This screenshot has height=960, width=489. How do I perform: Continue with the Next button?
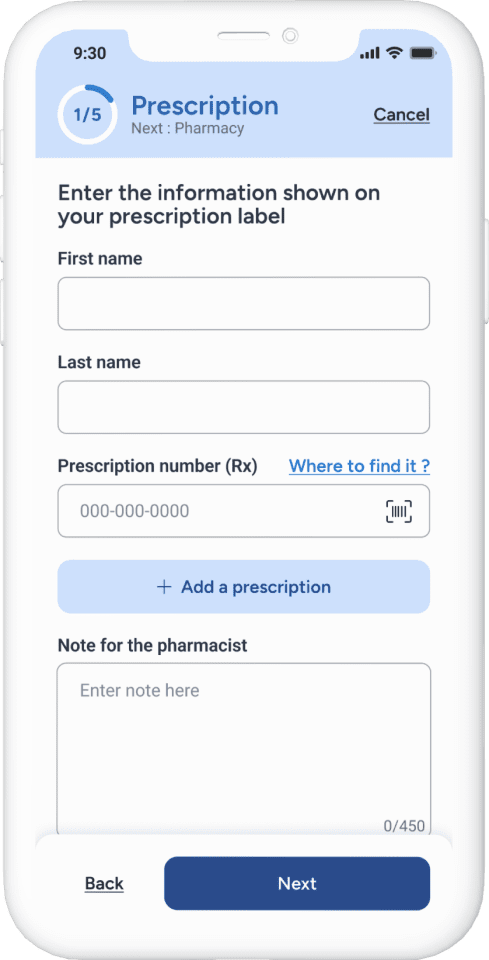[x=297, y=883]
